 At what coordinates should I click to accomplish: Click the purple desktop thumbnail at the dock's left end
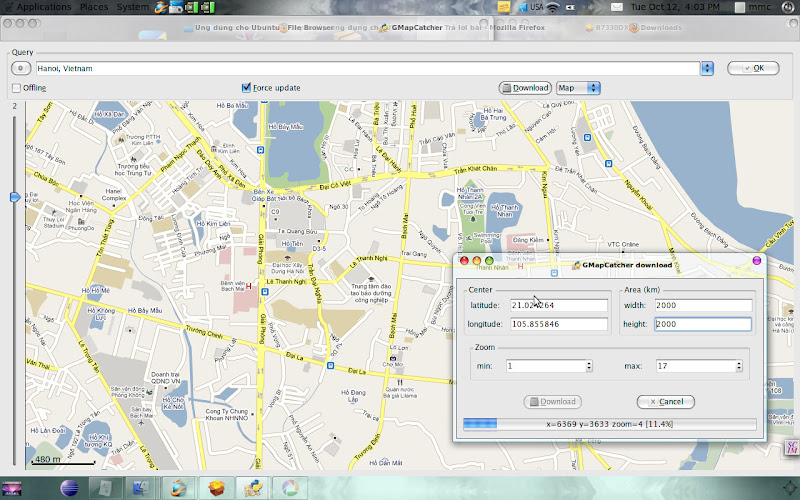tap(11, 489)
